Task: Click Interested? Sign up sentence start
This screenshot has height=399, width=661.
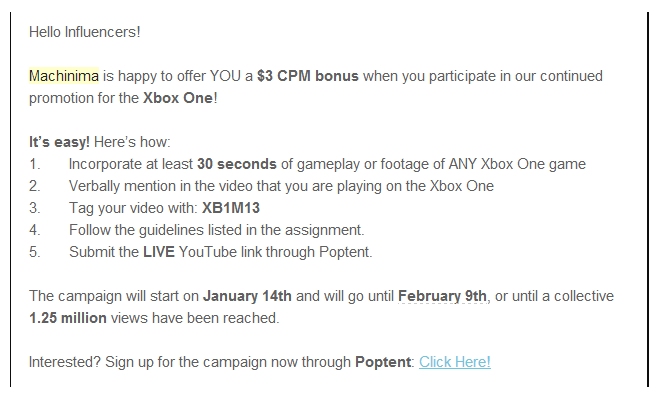Action: 65,362
